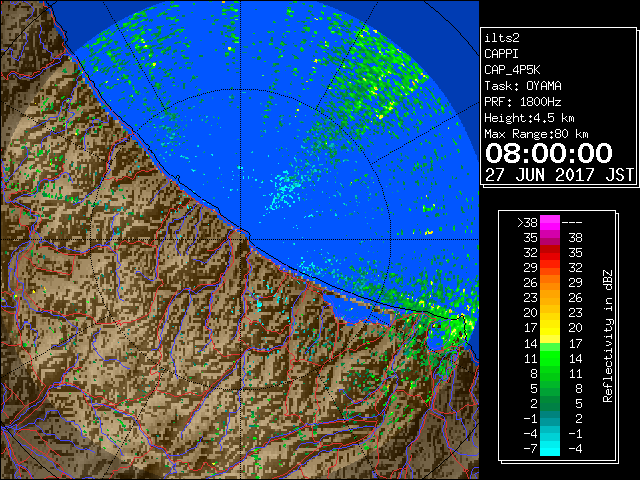
Task: Click the '---' legend upper bound label
Action: (x=572, y=223)
